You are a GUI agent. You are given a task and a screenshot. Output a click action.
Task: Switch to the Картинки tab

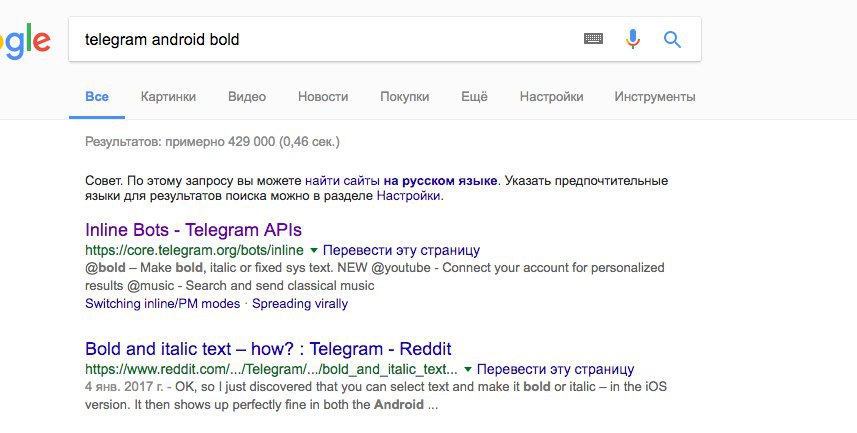(168, 97)
